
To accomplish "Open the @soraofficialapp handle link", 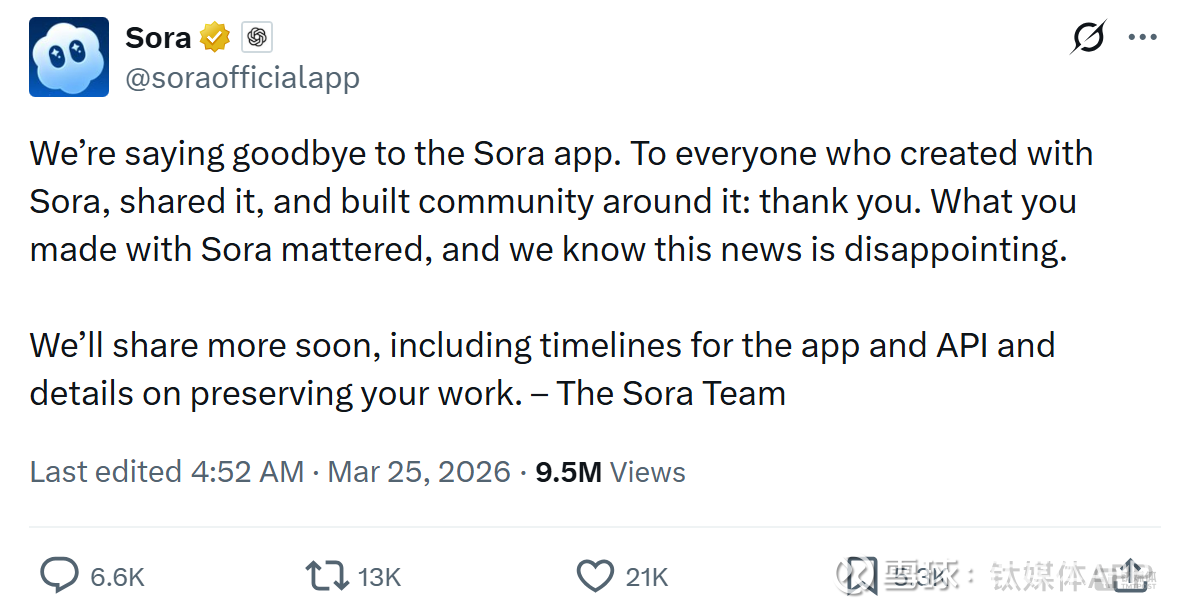I will (242, 78).
